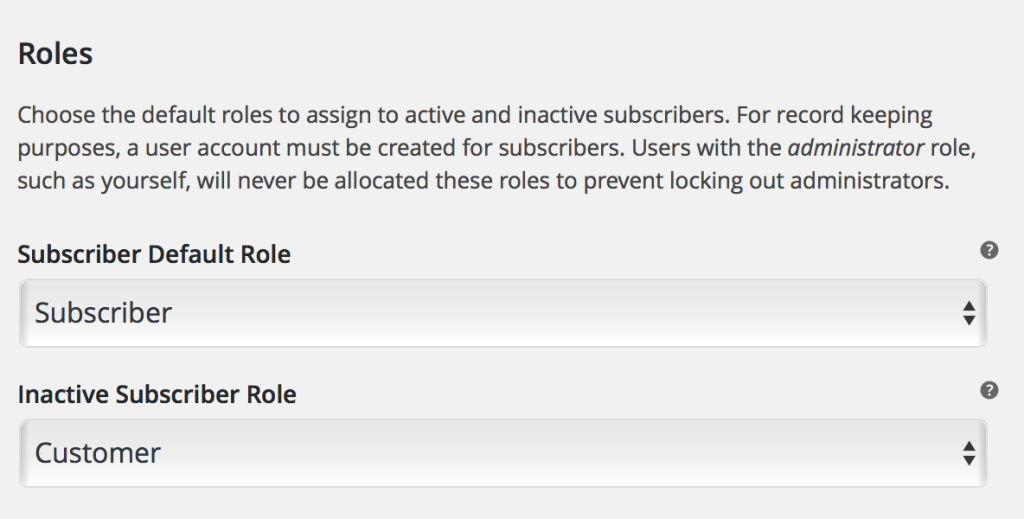Open the Subscriber Default Role dropdown
1024x519 pixels.
click(503, 313)
